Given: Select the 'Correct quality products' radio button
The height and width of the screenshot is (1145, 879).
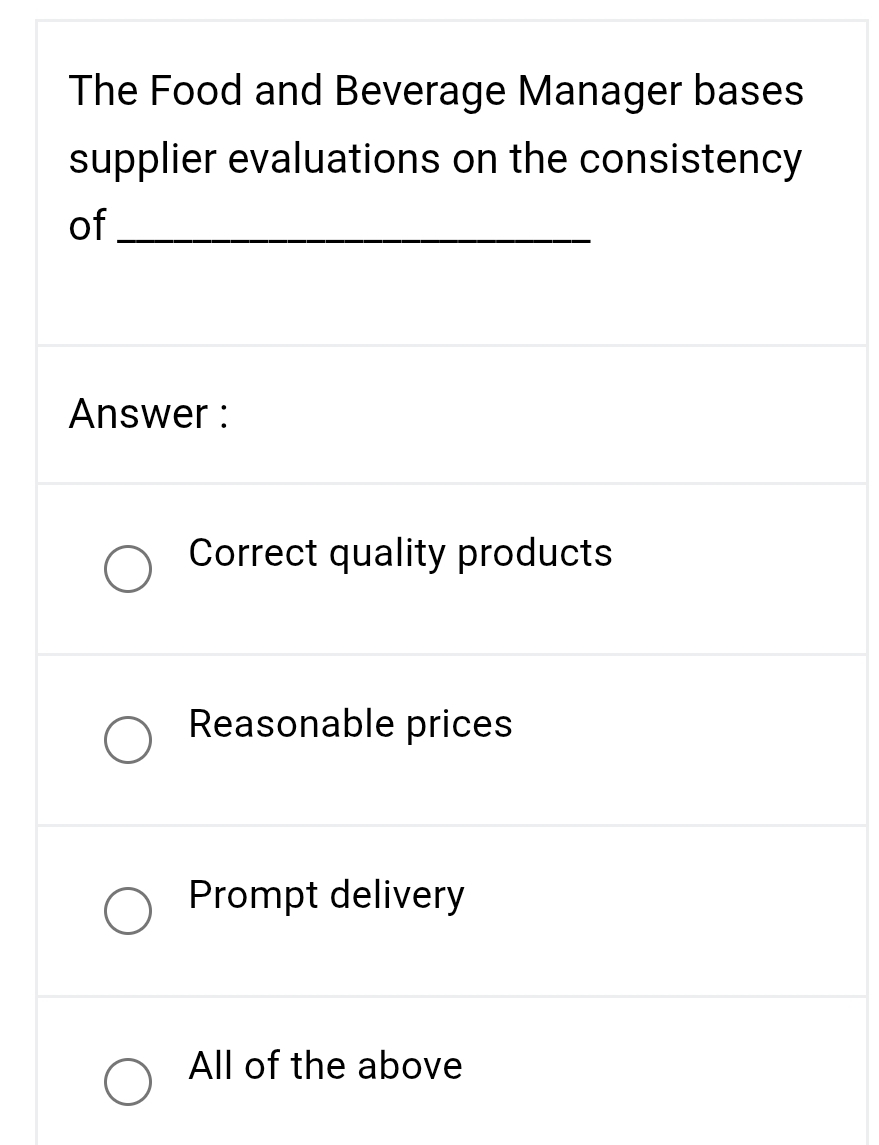Looking at the screenshot, I should (x=127, y=569).
